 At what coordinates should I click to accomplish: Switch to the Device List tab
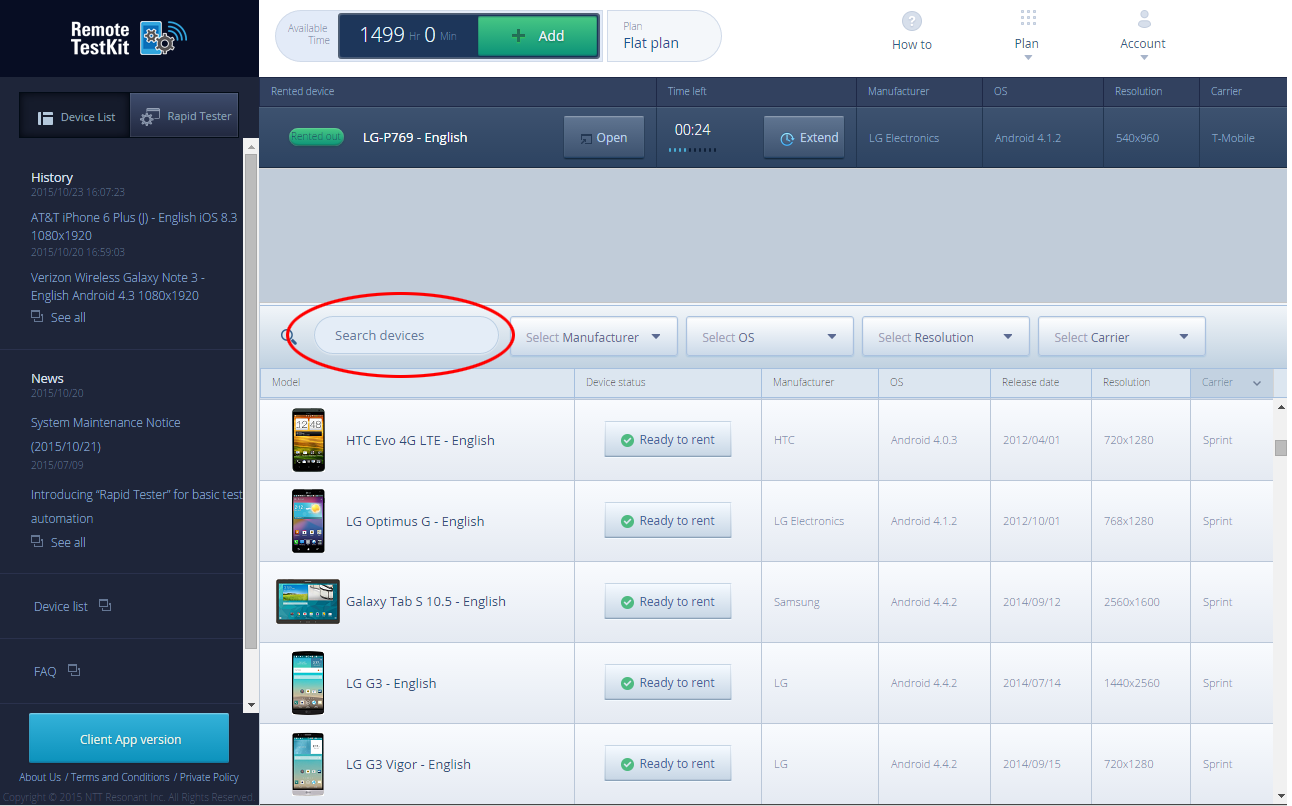(75, 116)
